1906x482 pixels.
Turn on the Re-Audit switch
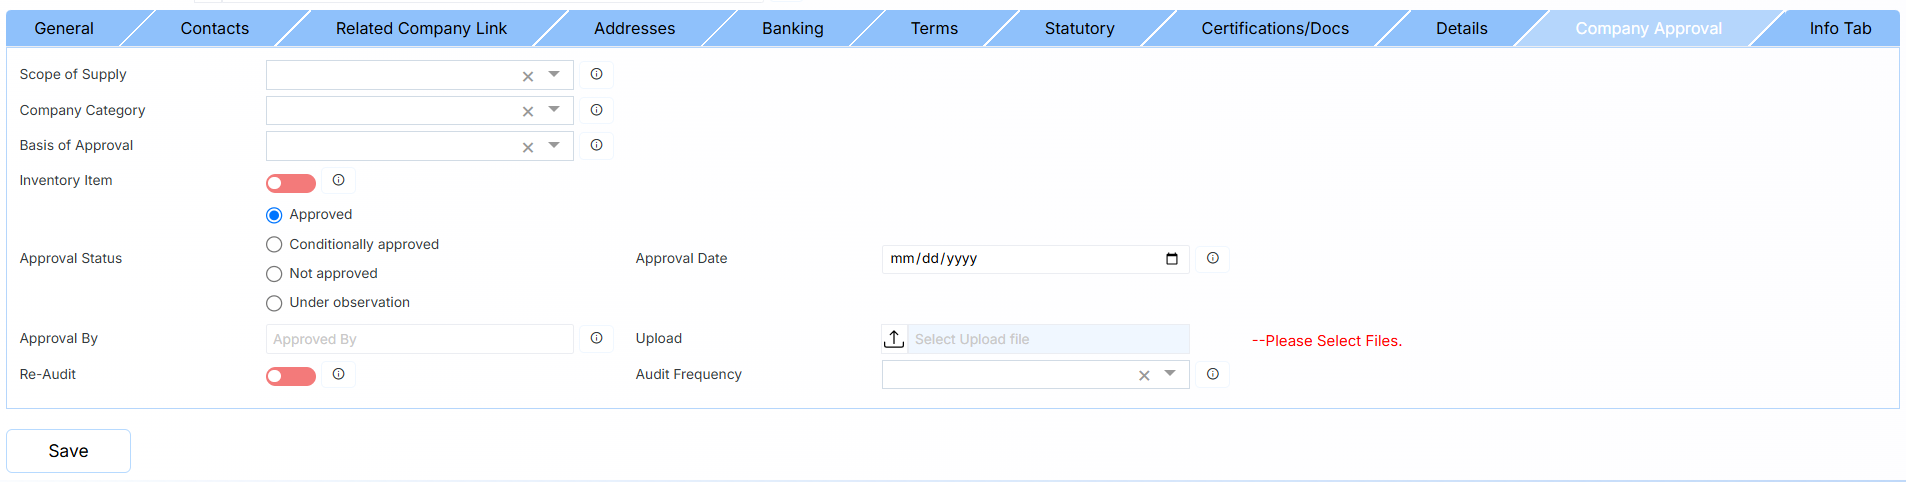[291, 376]
